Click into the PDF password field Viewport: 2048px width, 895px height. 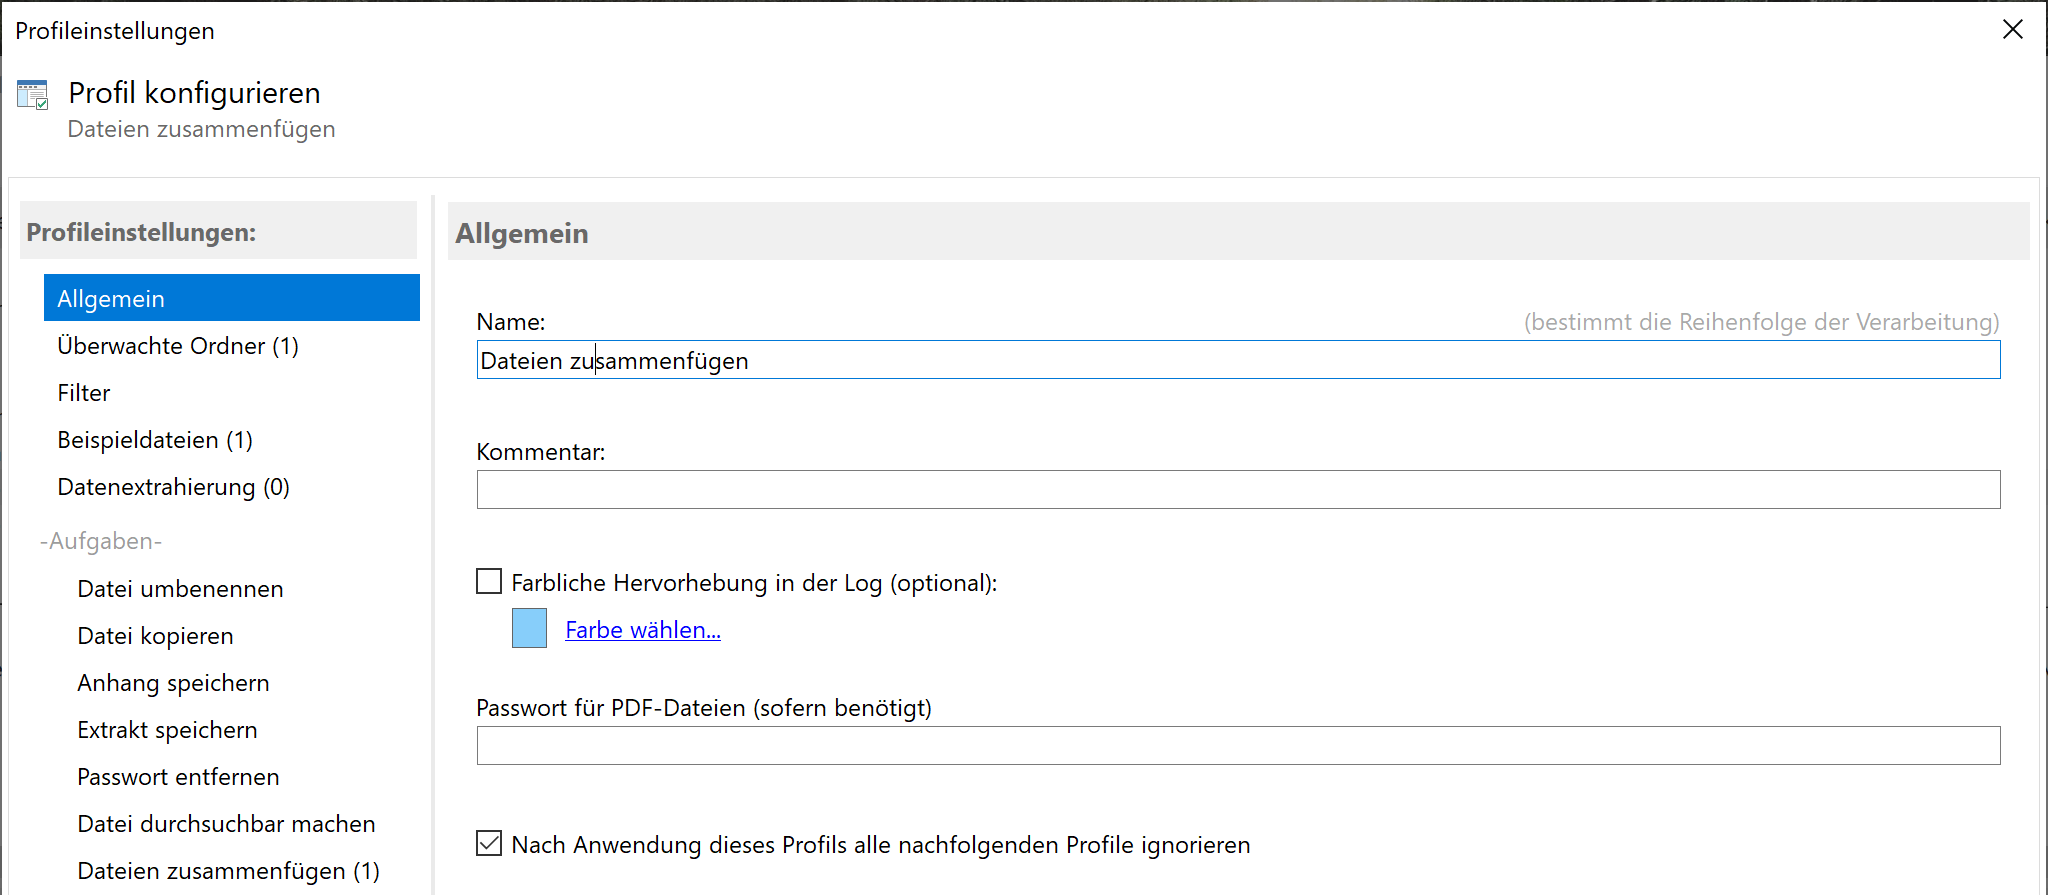(x=1238, y=746)
